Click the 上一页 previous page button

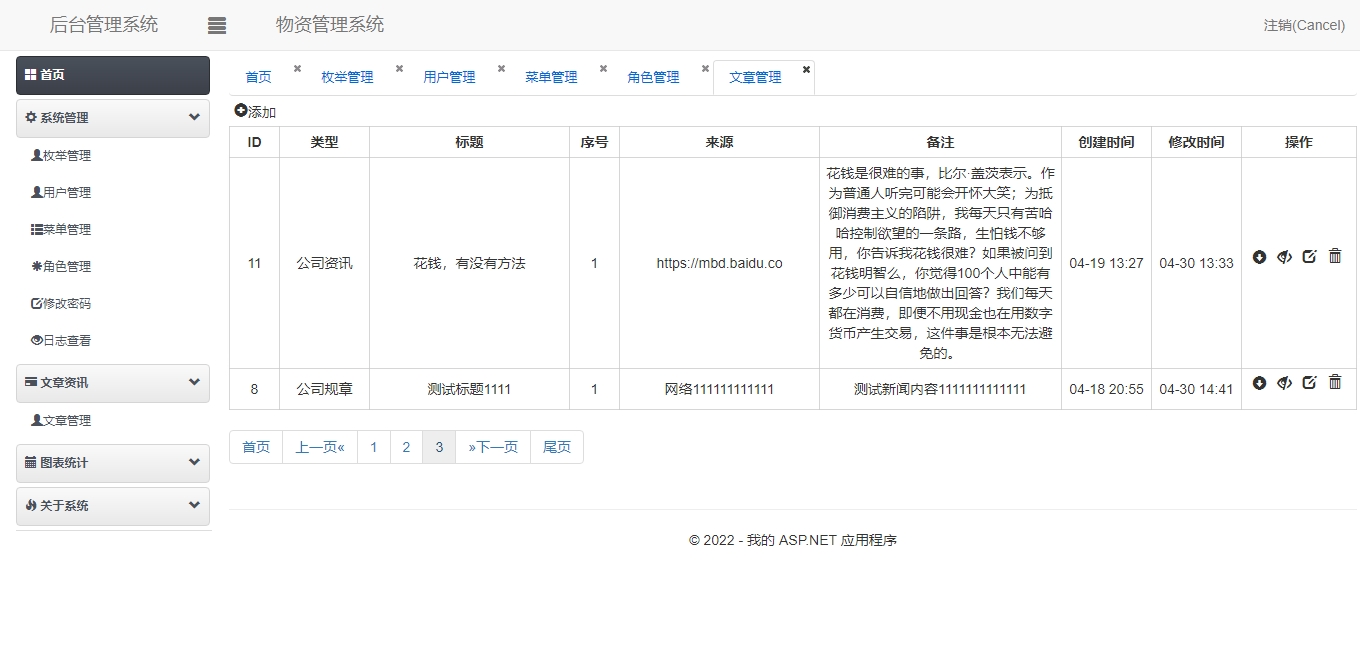(320, 447)
